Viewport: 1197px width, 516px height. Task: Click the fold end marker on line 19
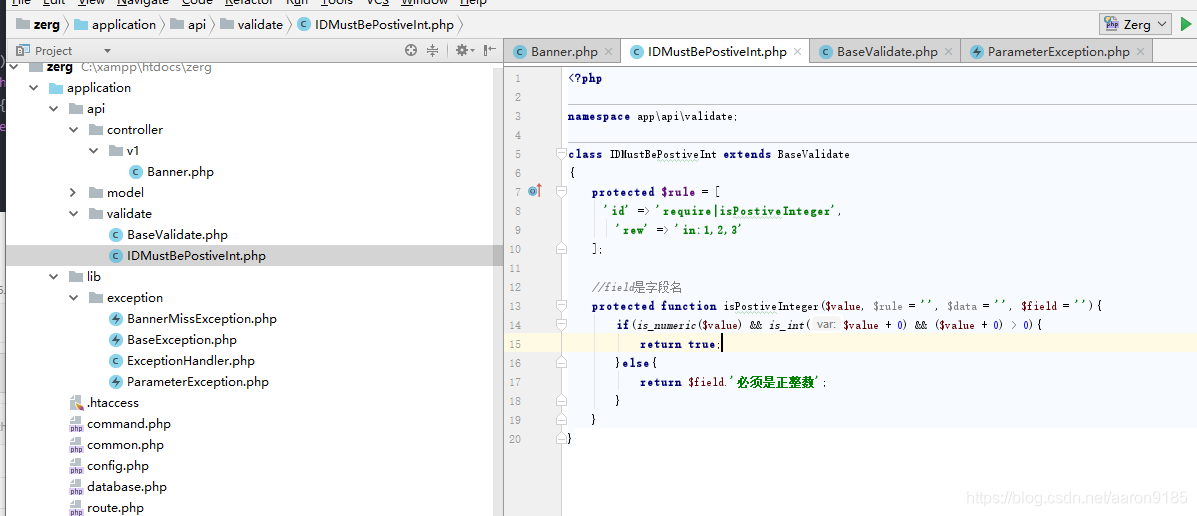coord(561,420)
